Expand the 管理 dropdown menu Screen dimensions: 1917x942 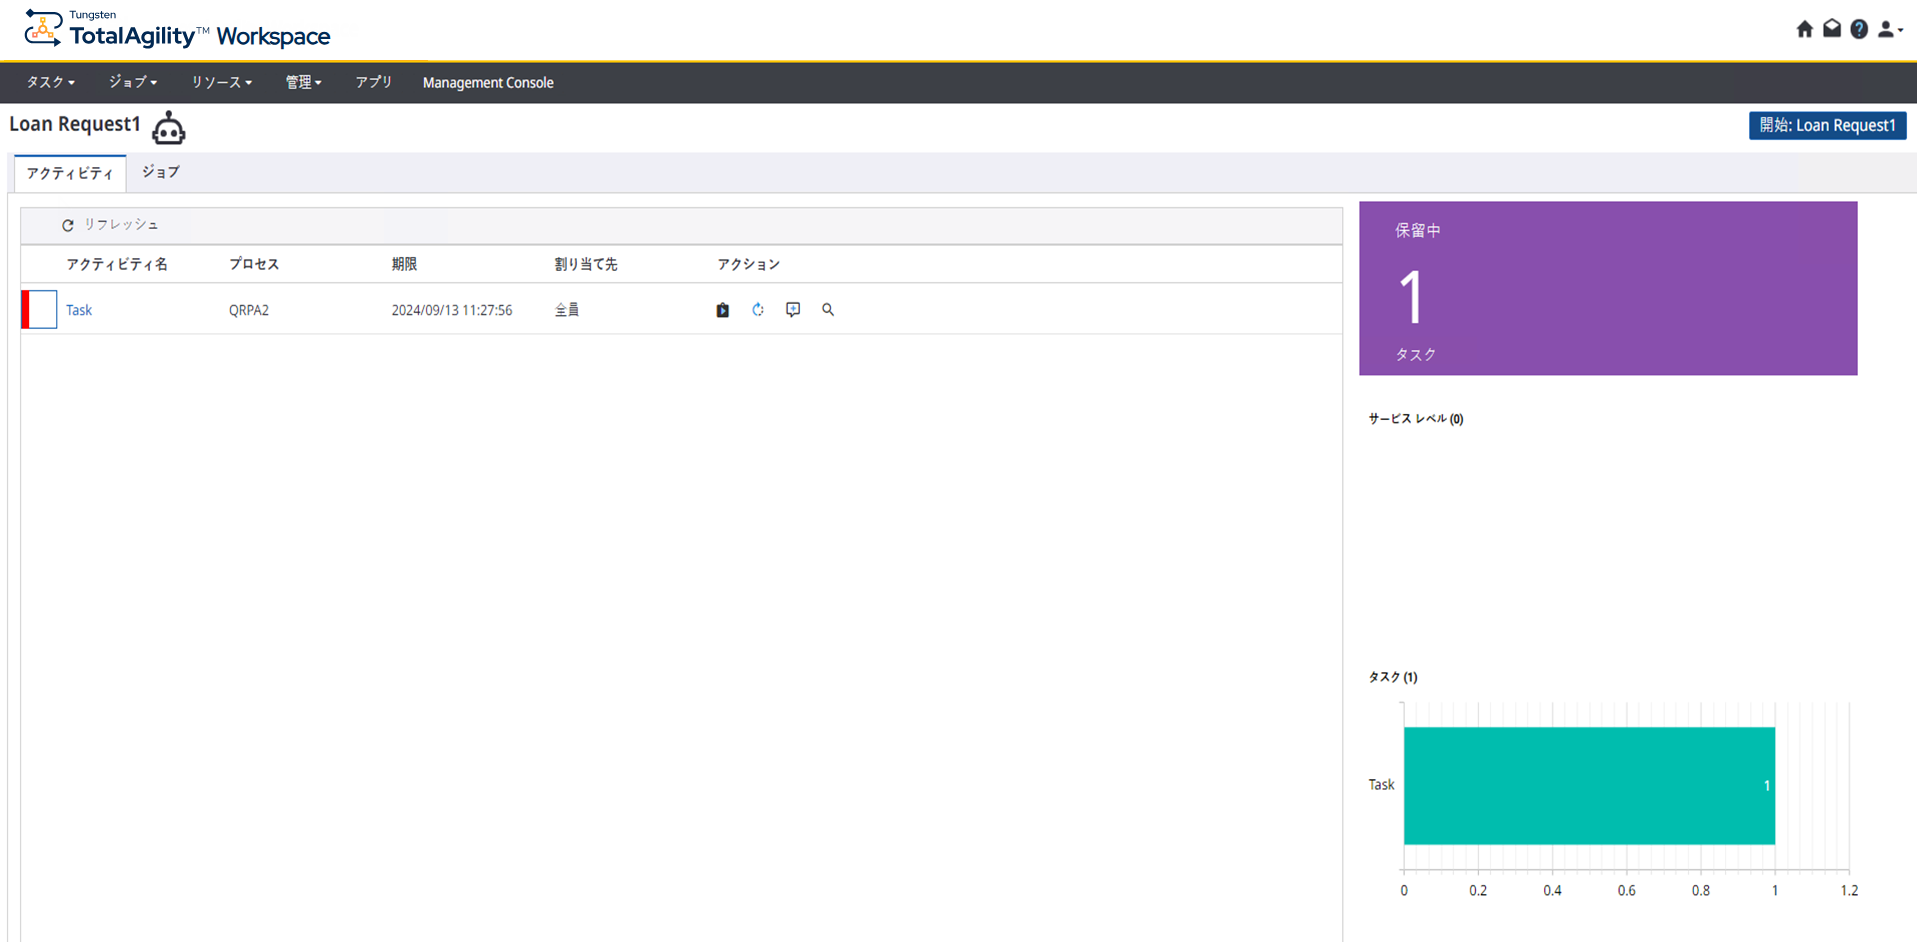(303, 82)
